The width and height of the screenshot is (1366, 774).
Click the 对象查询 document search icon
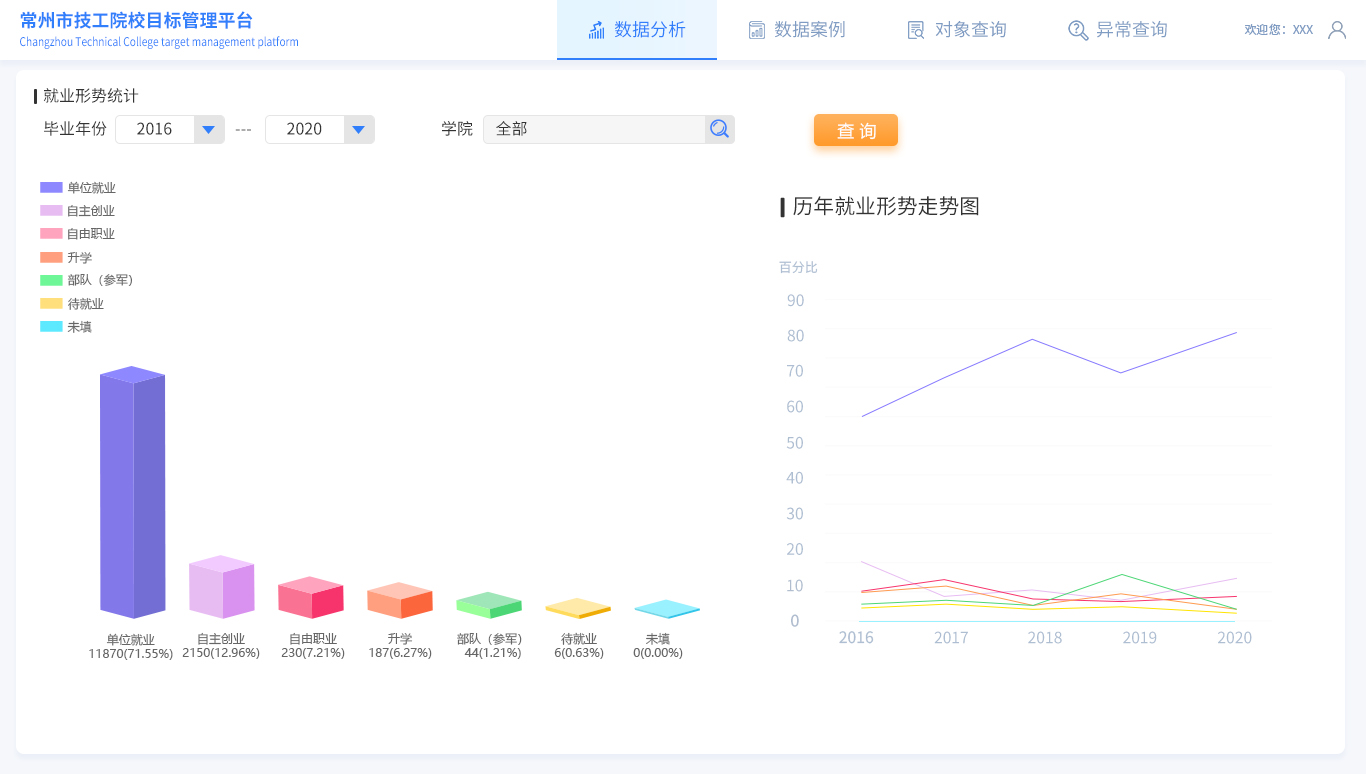(x=916, y=30)
